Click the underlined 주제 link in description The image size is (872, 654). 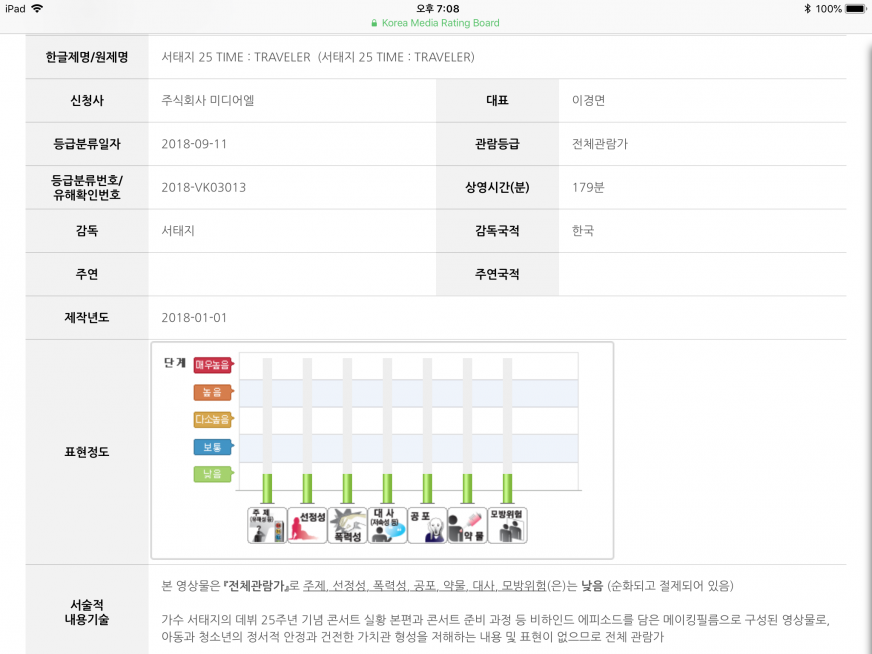(314, 586)
